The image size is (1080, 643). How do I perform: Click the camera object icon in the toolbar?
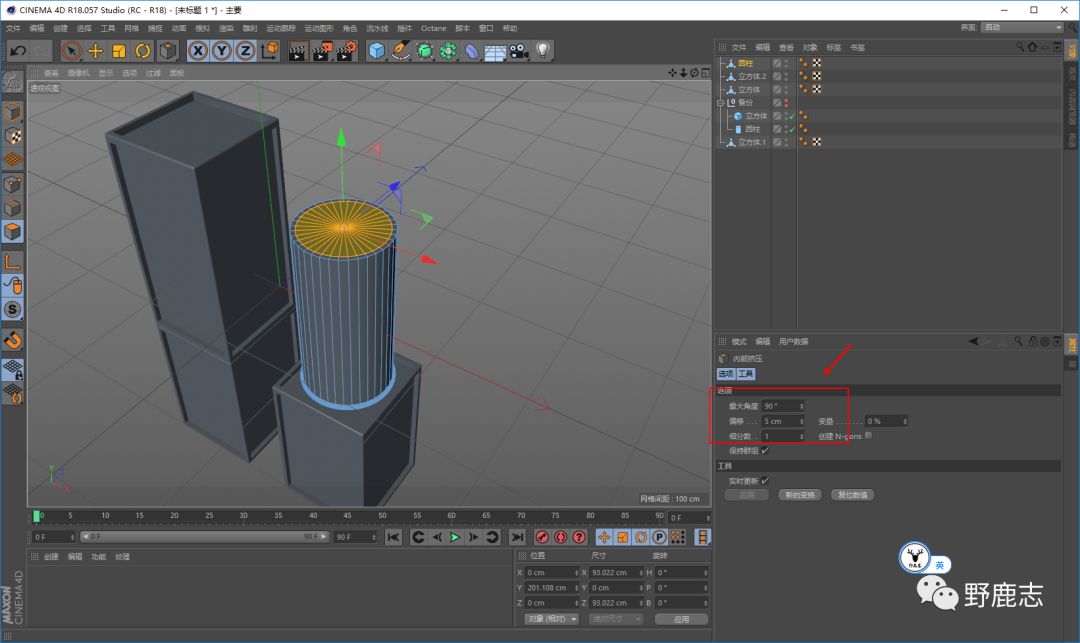click(x=518, y=50)
